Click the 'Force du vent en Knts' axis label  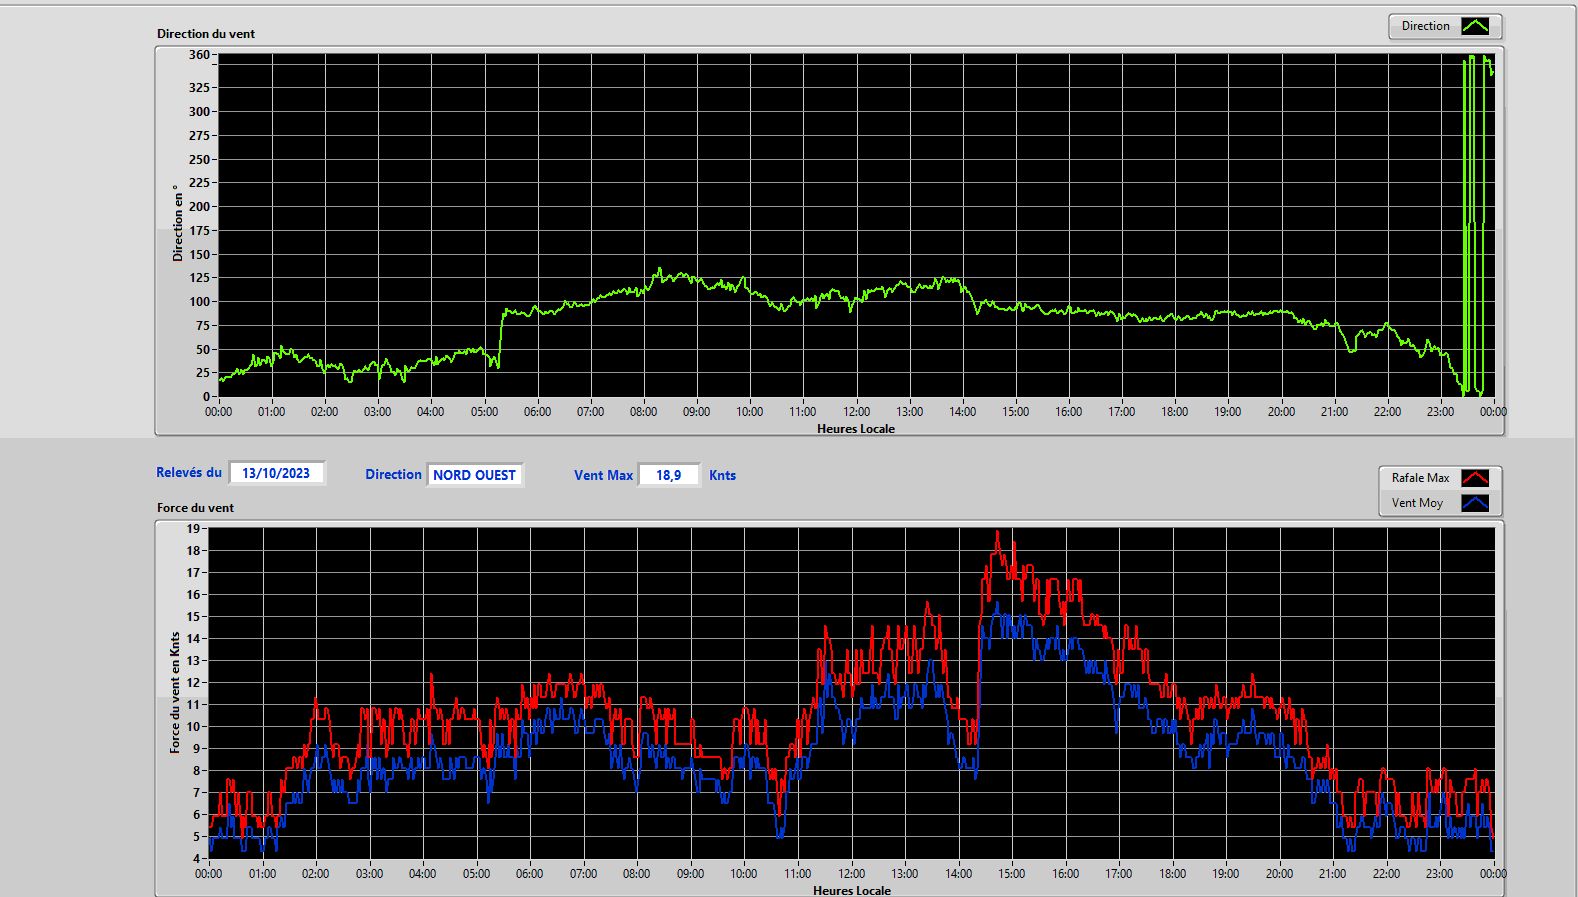tap(175, 692)
